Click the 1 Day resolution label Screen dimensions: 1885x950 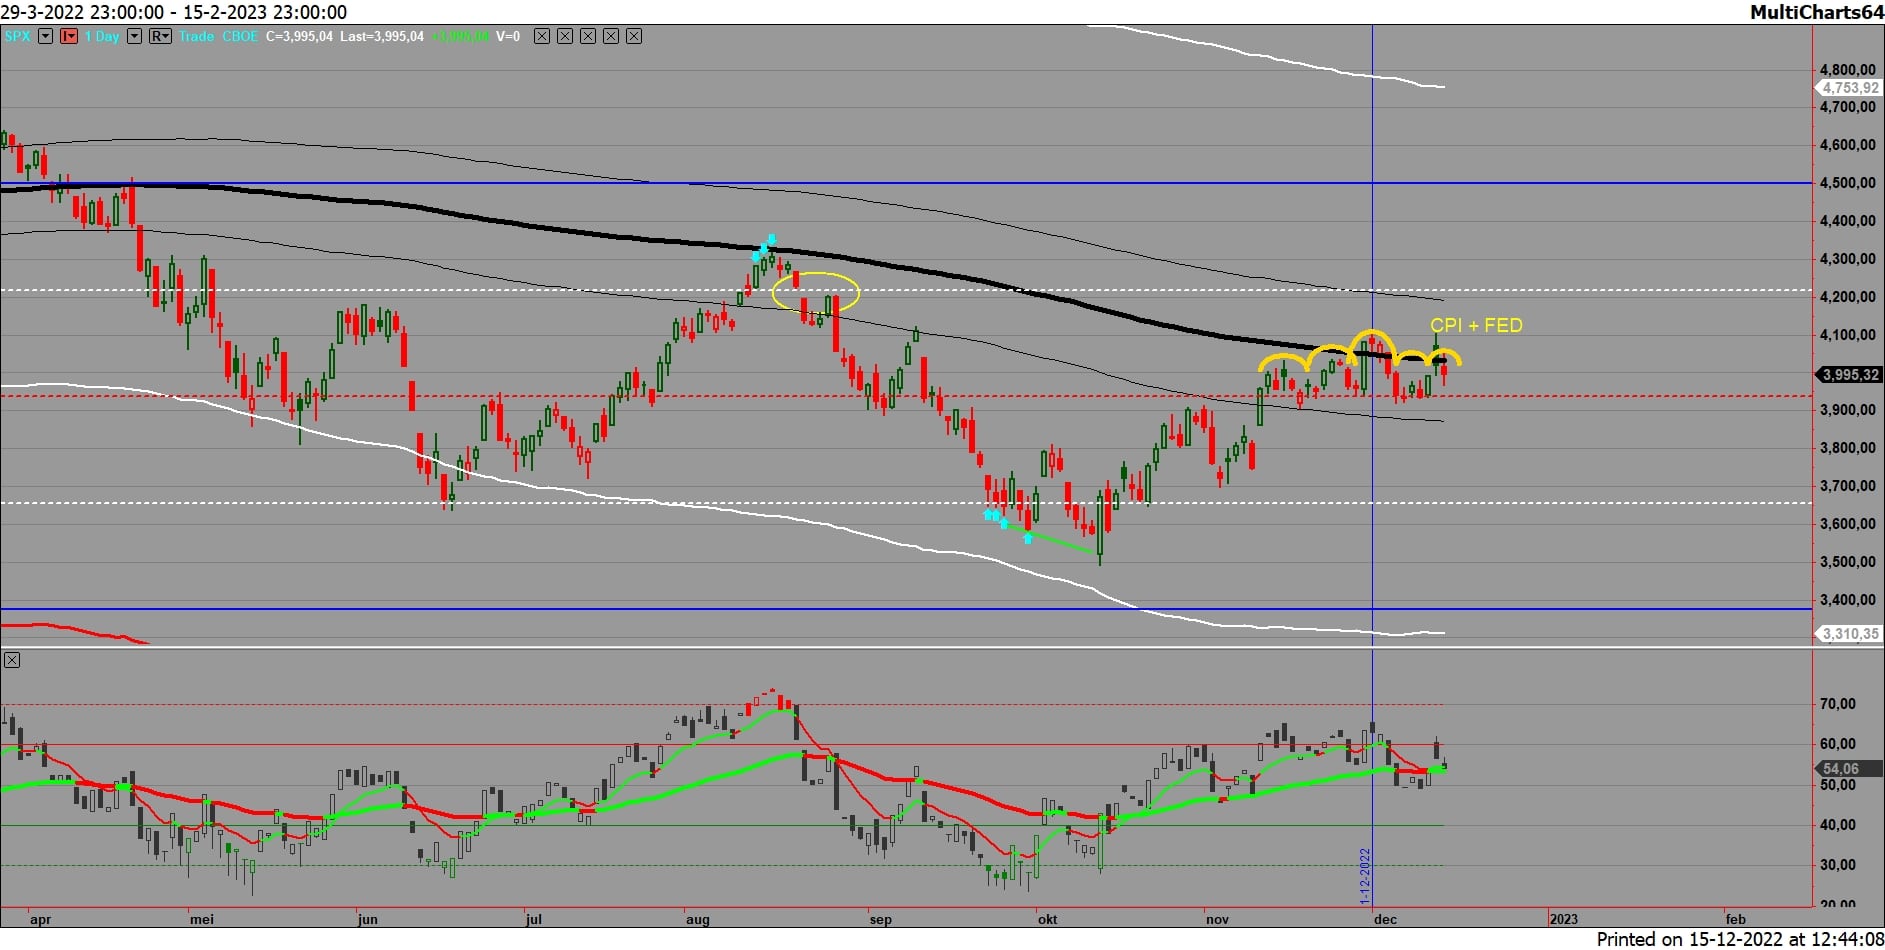102,36
